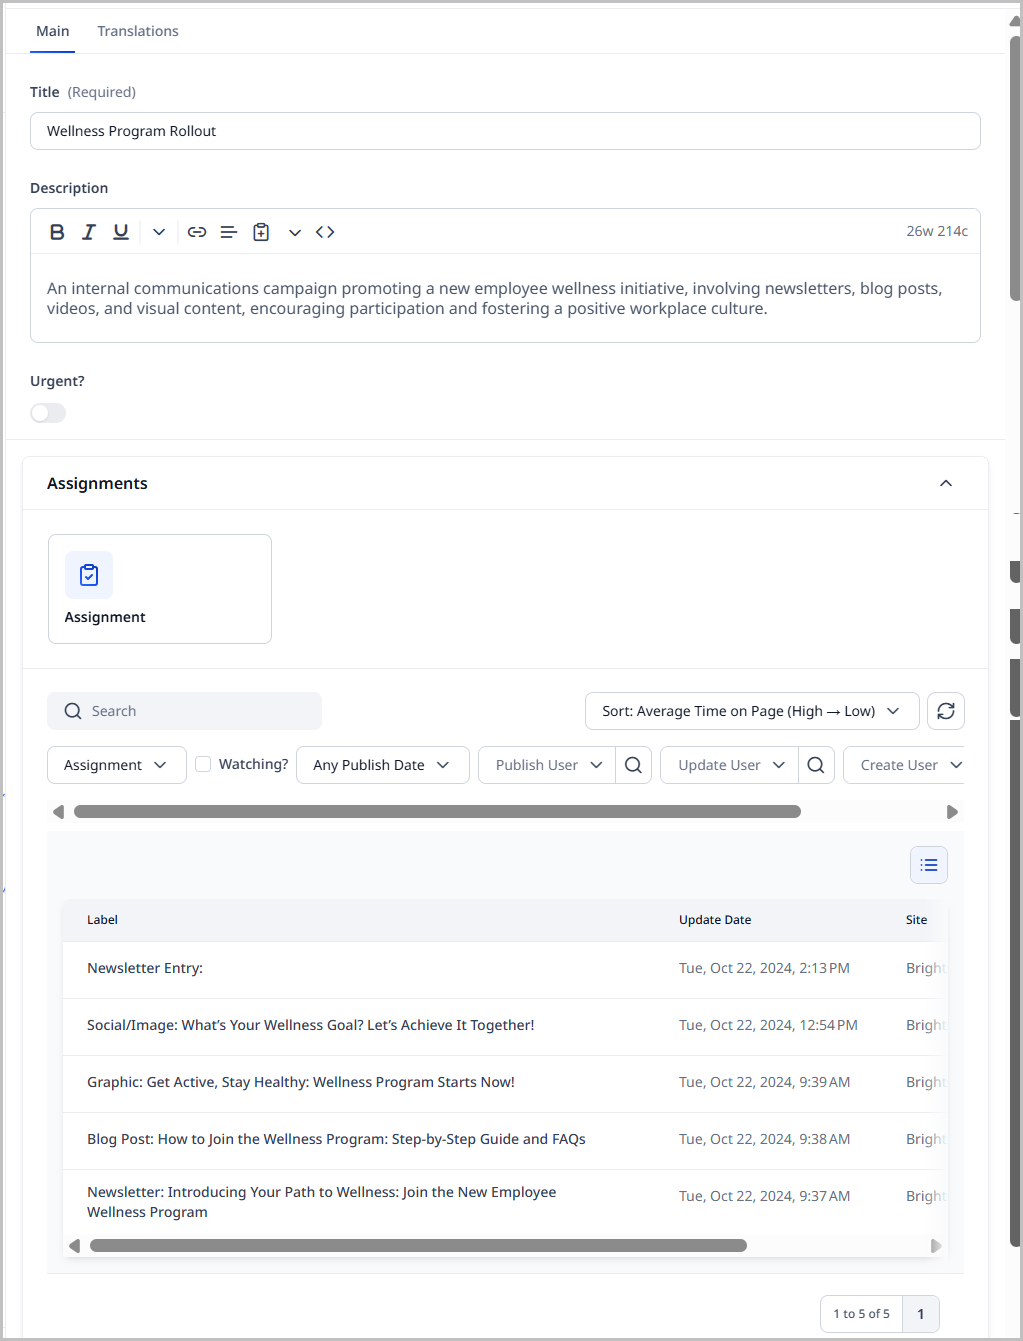Insert a link in the Description editor
1023x1341 pixels.
[196, 231]
